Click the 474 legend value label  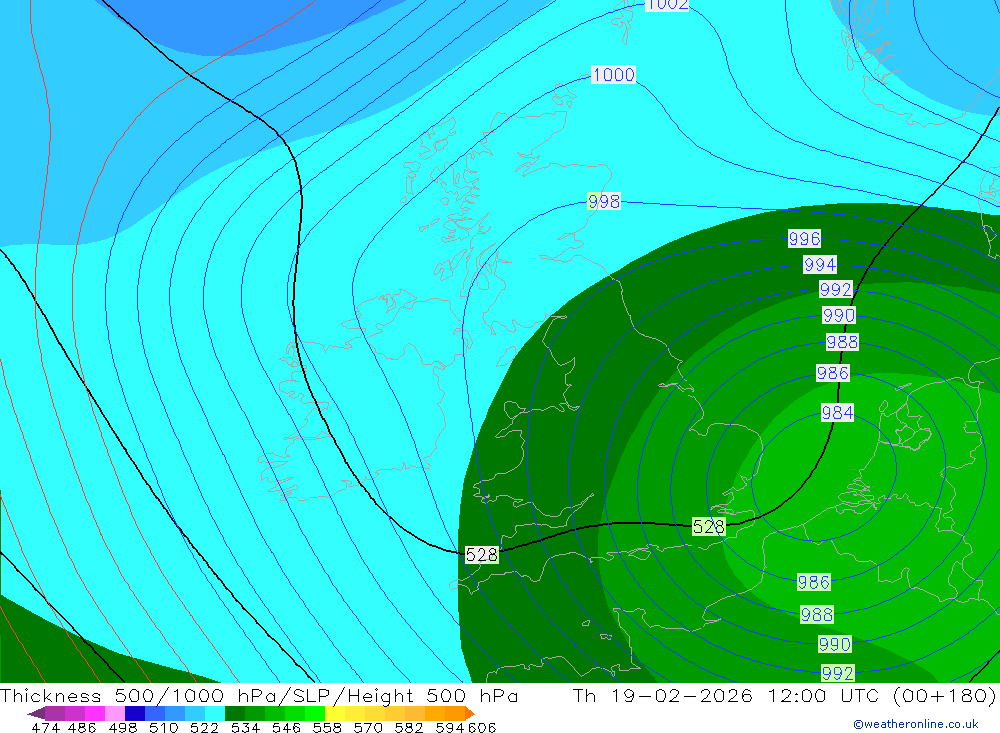click(45, 727)
